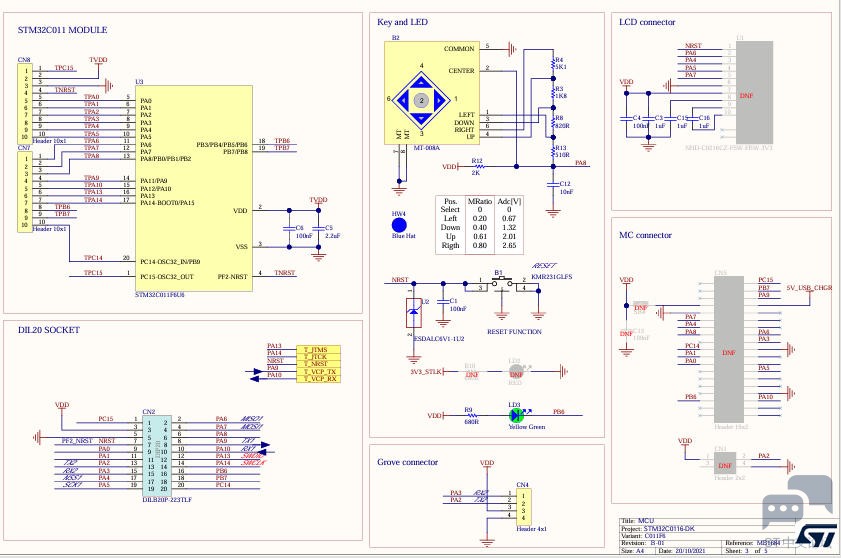Screen dimensions: 841x558
Task: Click the KMR231GLFS part label
Action: point(551,277)
